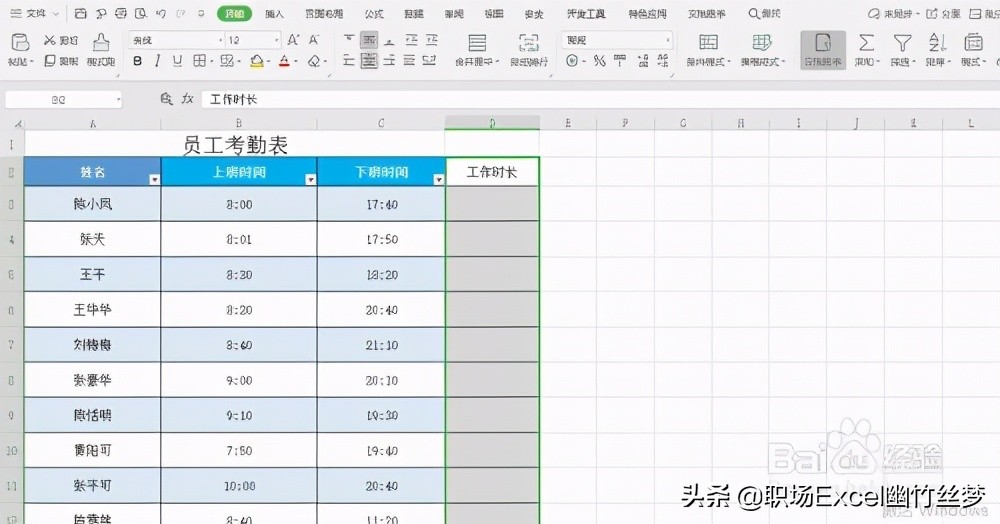Toggle Align Left
This screenshot has height=524, width=1000.
coord(349,61)
